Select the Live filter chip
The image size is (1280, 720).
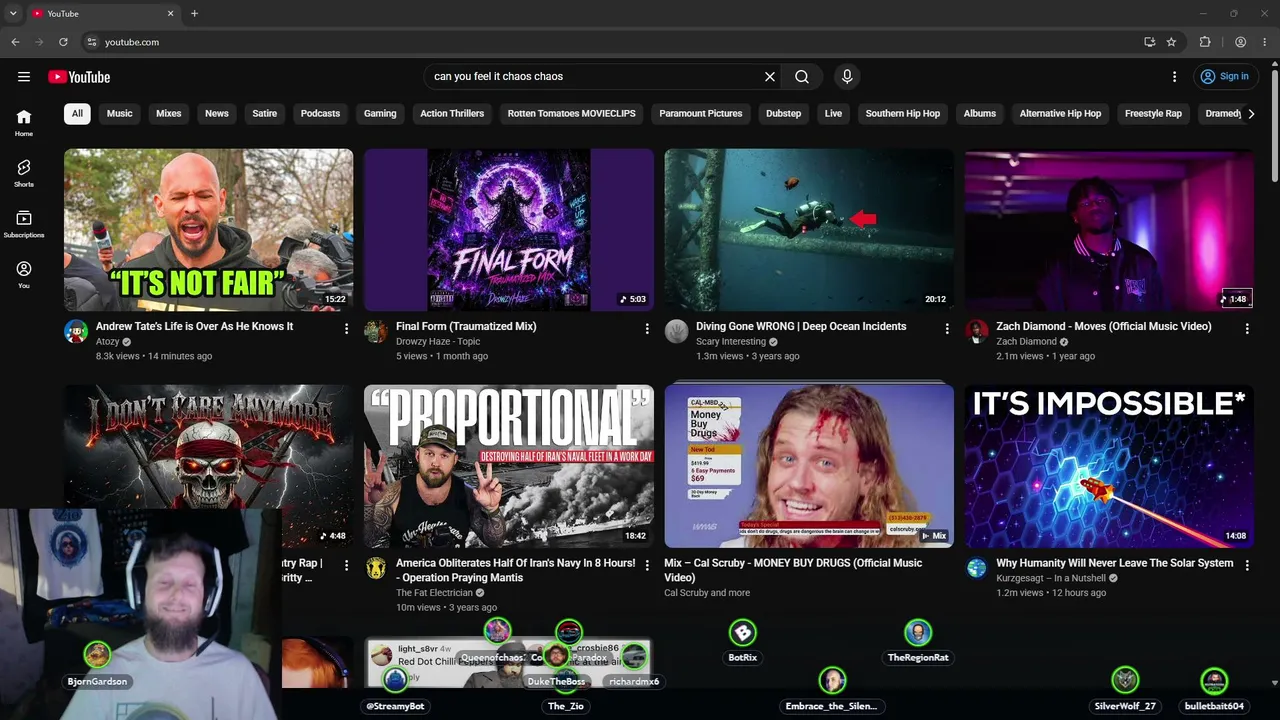[833, 114]
